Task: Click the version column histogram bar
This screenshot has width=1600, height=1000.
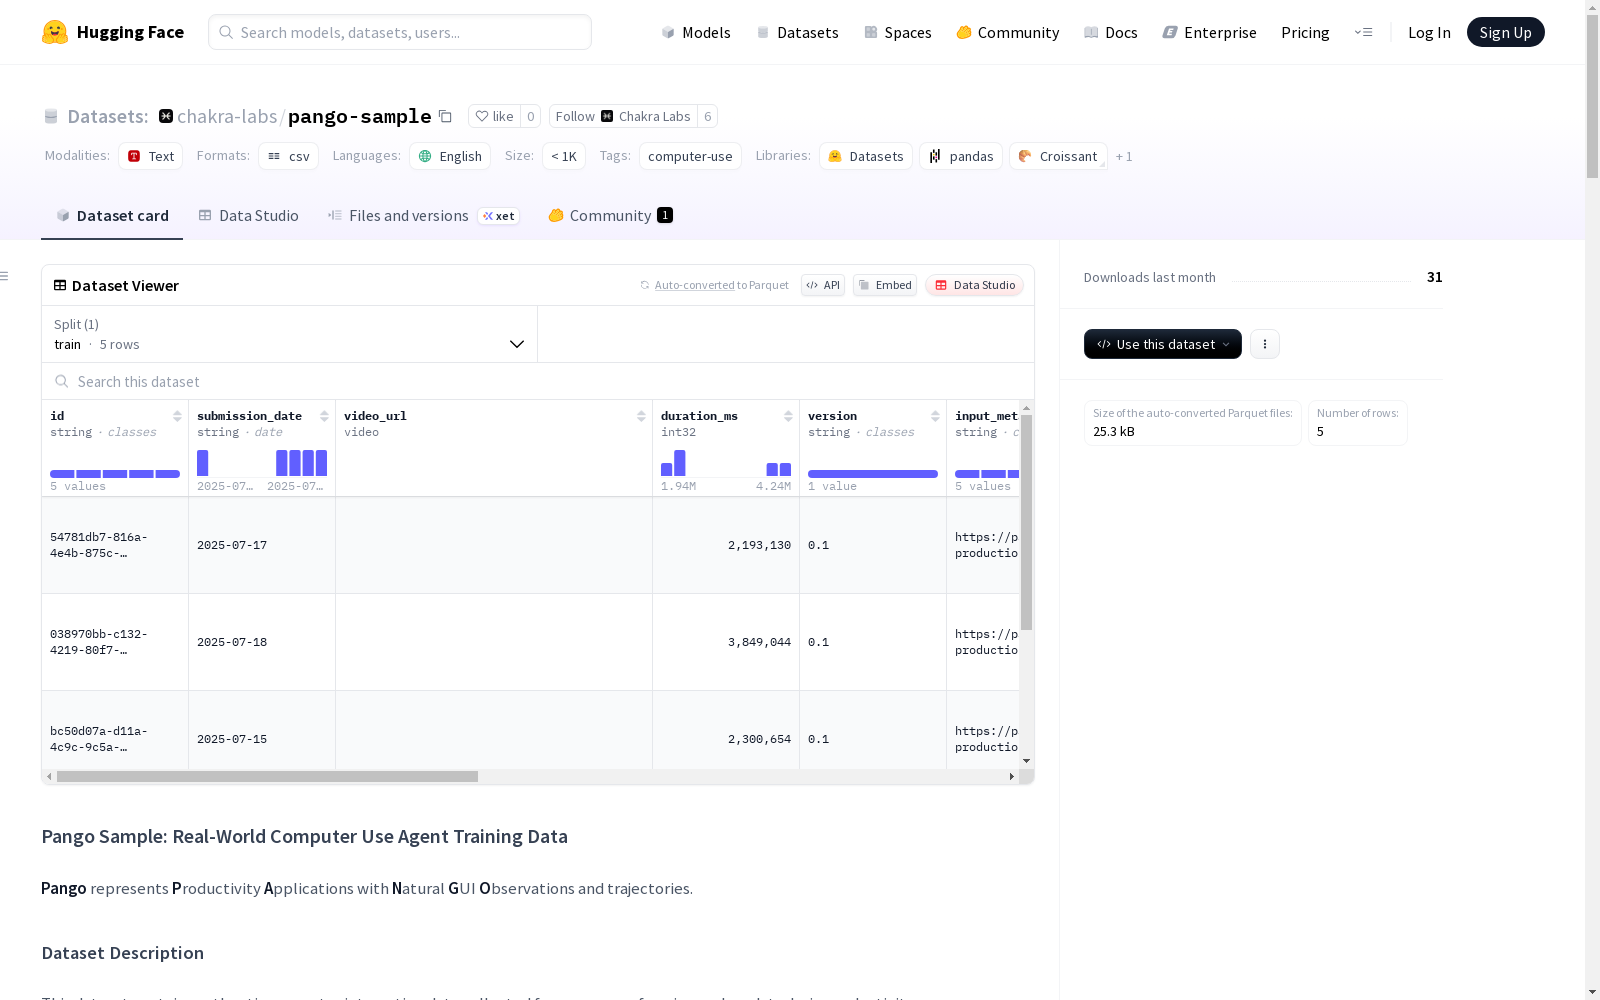Action: pyautogui.click(x=873, y=474)
